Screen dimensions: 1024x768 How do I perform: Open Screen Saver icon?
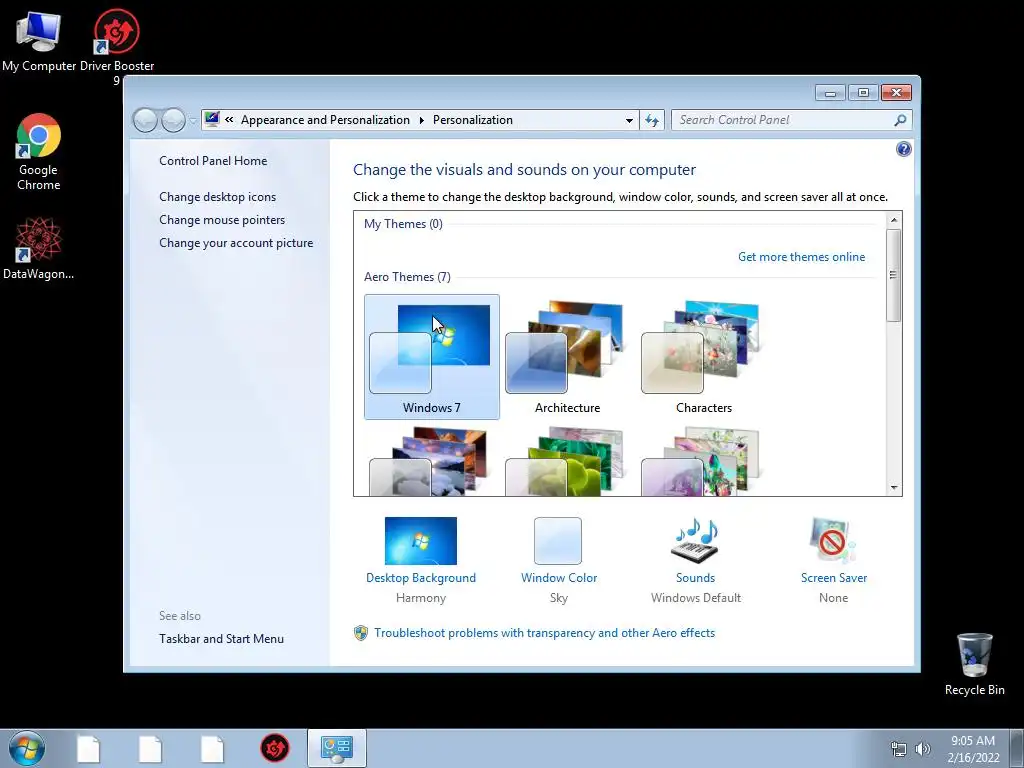pos(833,541)
